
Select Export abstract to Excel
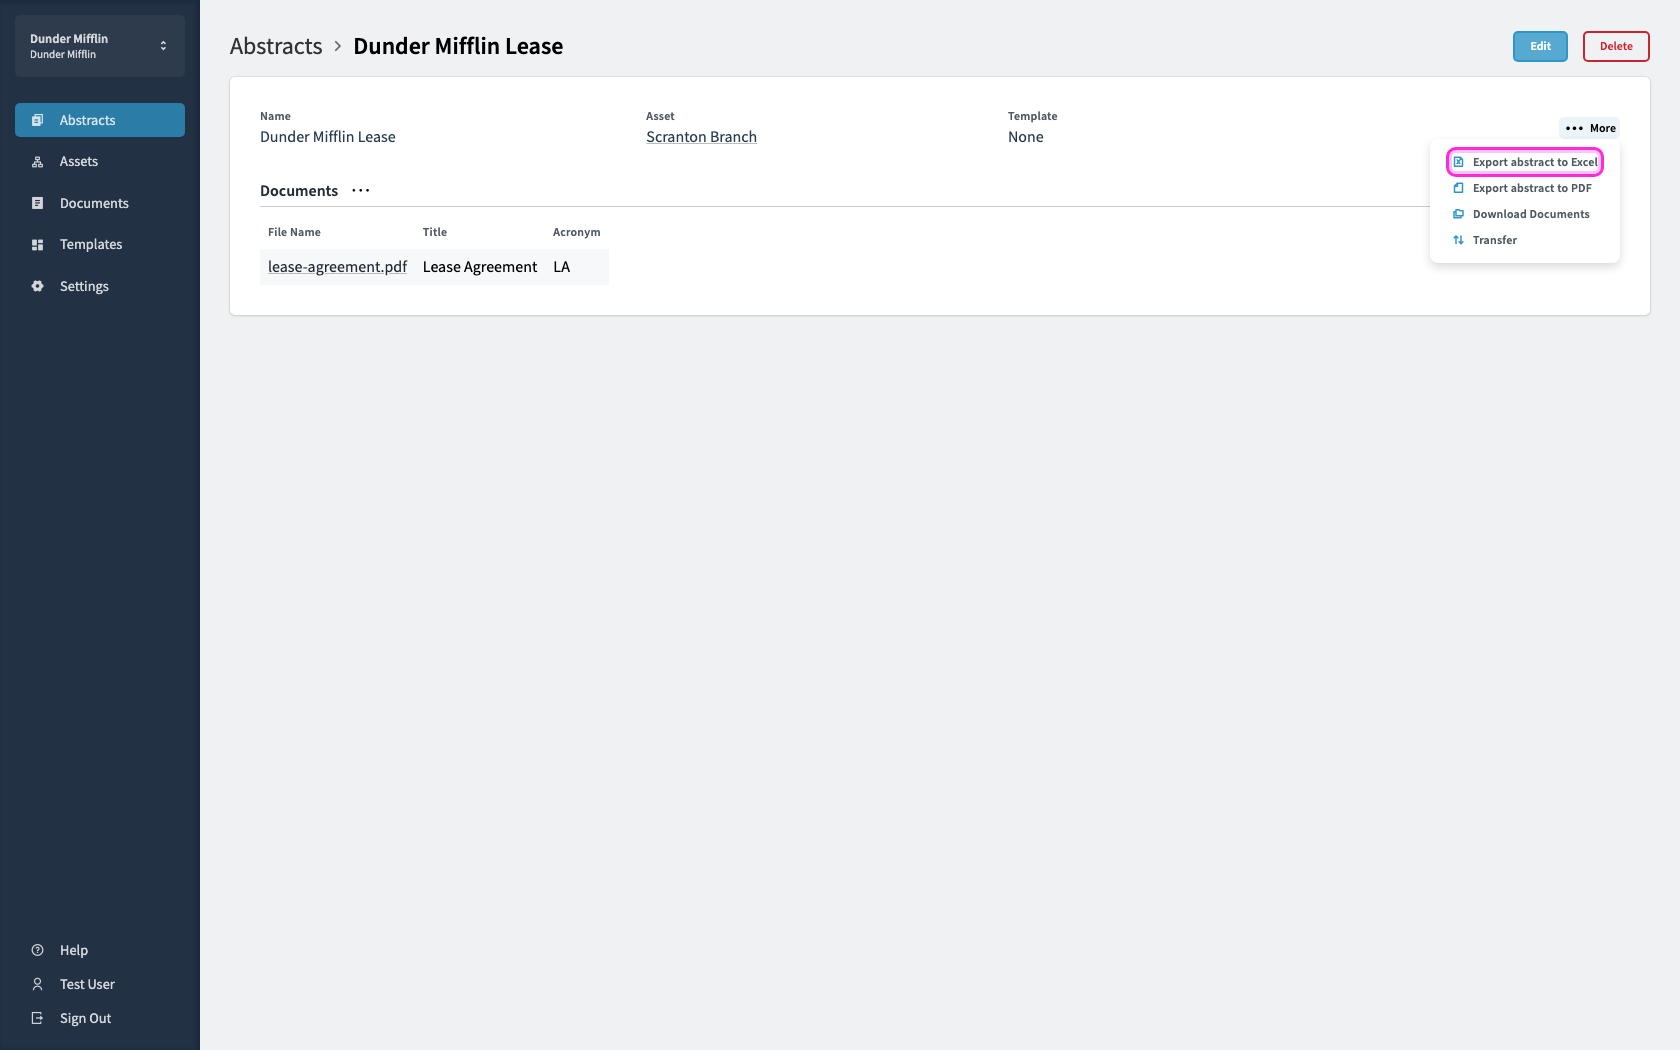[1525, 162]
